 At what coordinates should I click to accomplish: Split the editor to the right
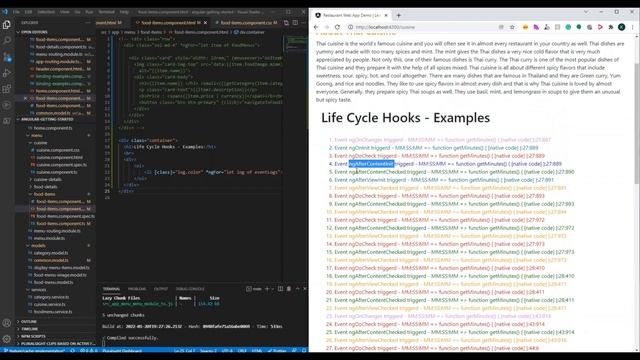pos(295,23)
